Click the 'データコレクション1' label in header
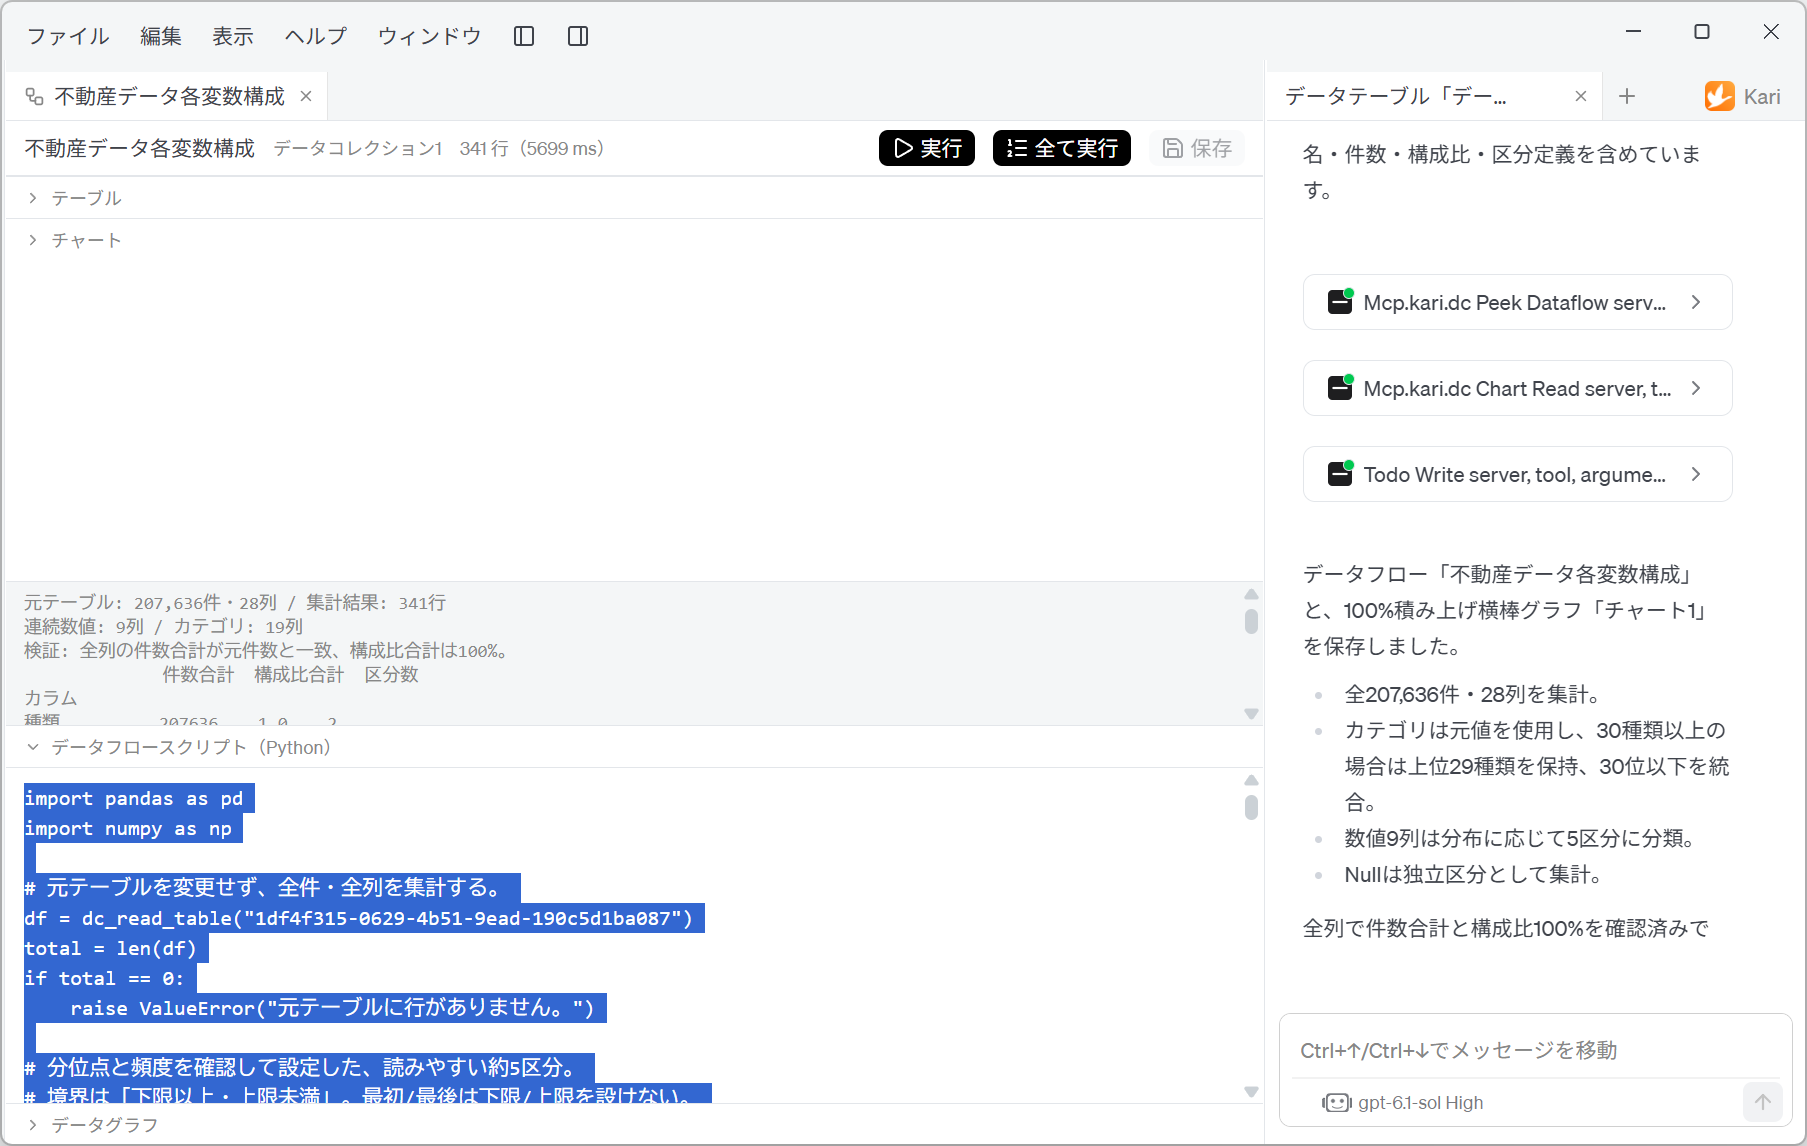The image size is (1807, 1146). pyautogui.click(x=358, y=148)
